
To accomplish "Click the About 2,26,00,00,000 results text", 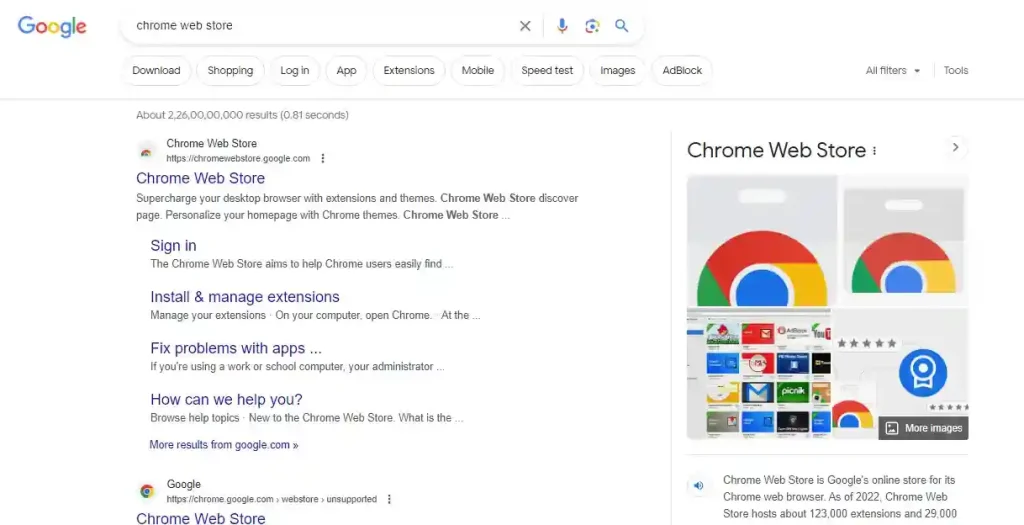I will (242, 115).
